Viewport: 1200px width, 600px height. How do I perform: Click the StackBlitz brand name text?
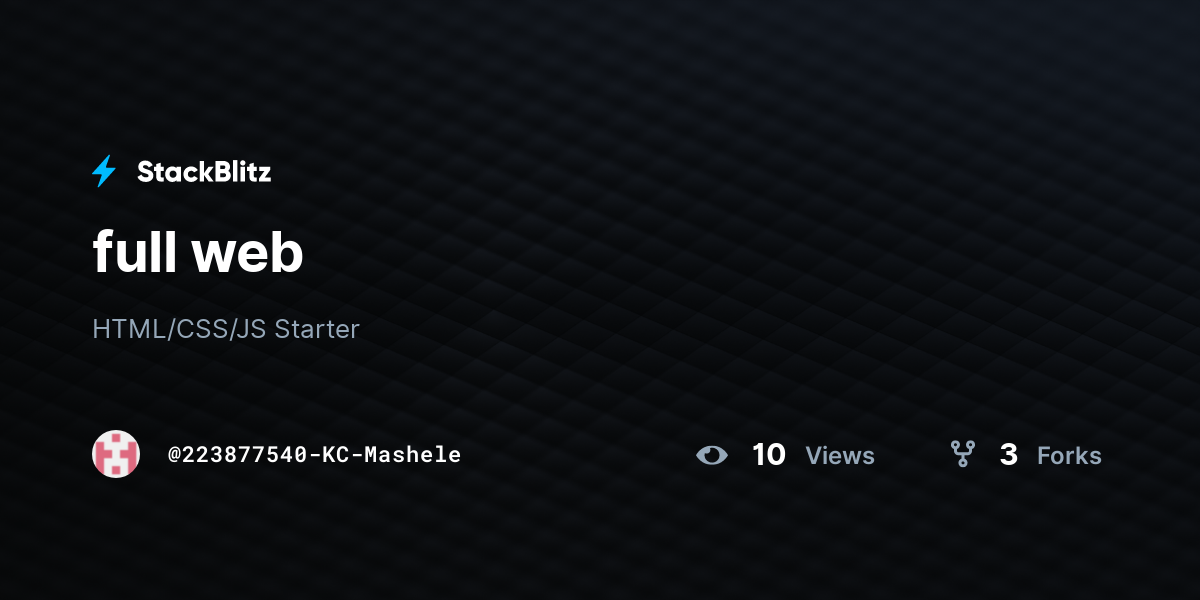[x=204, y=172]
